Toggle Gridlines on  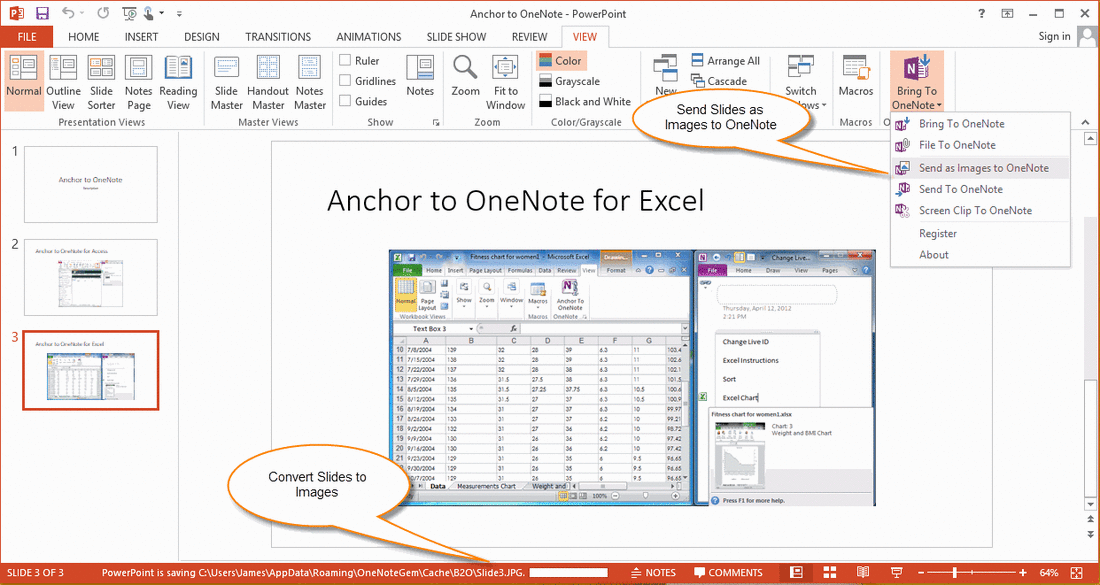[346, 79]
